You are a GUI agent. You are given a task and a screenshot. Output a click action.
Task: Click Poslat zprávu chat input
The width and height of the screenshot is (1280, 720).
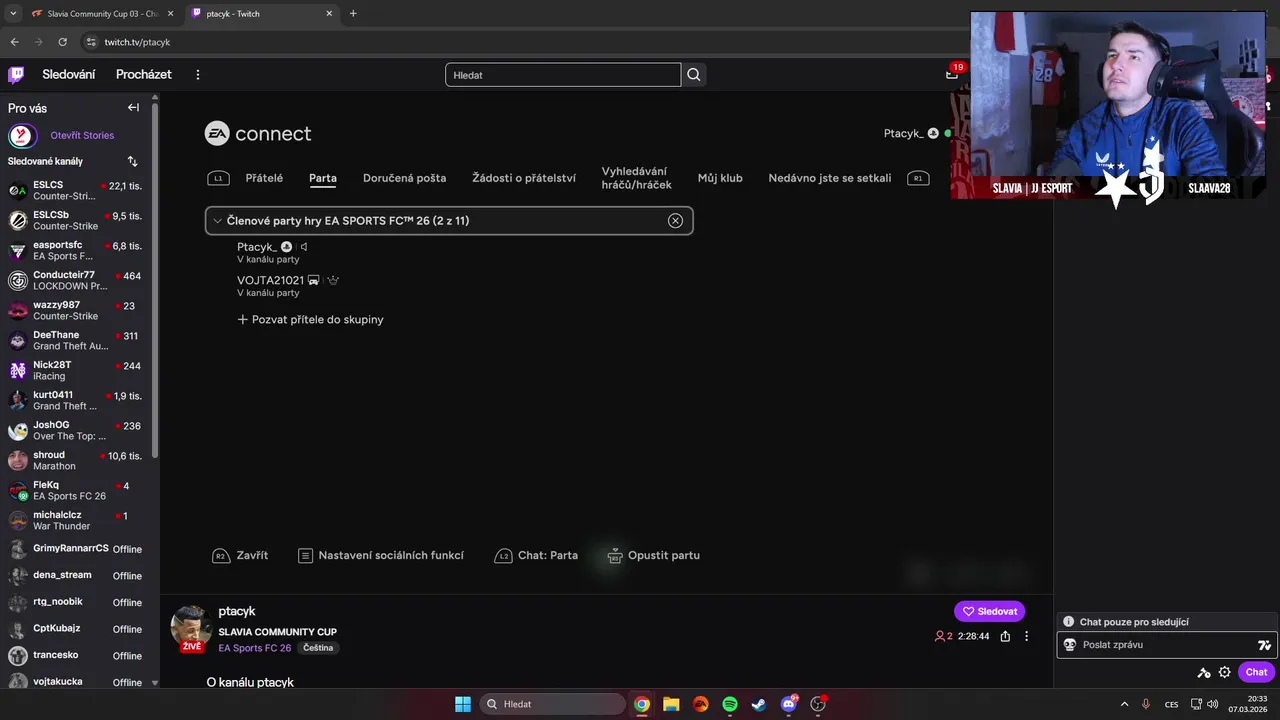coord(1168,645)
